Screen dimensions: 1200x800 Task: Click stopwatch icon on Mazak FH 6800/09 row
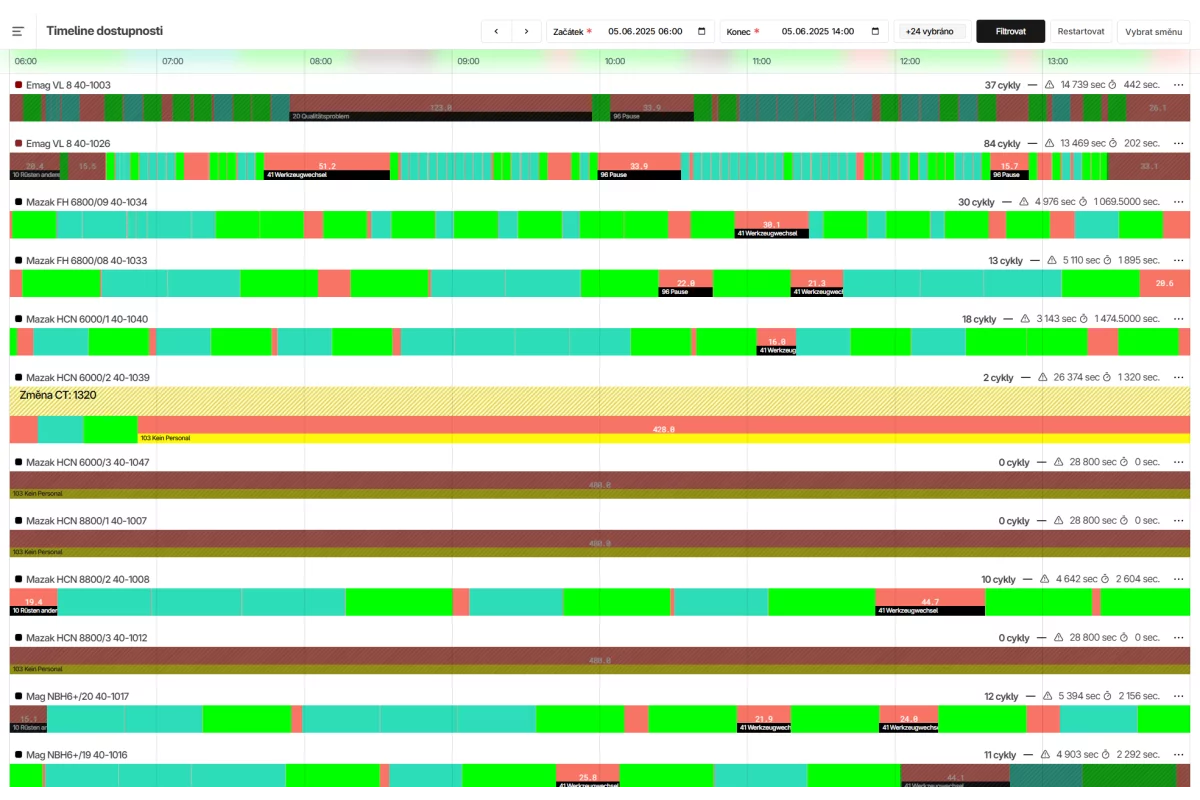click(1082, 202)
